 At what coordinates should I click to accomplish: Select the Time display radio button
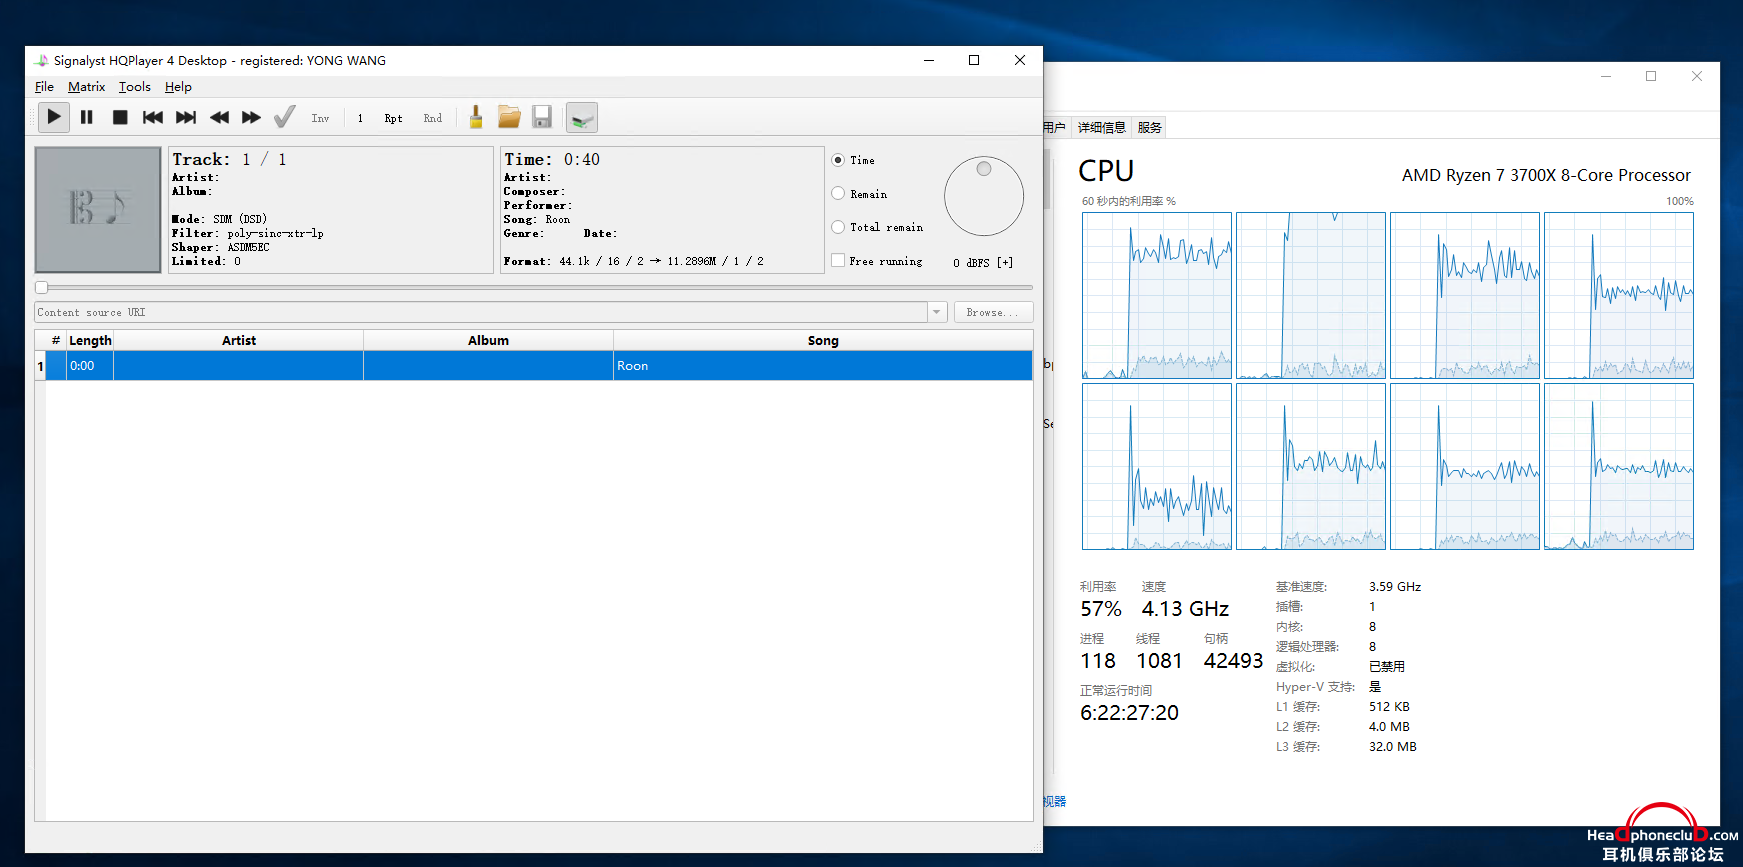tap(838, 160)
